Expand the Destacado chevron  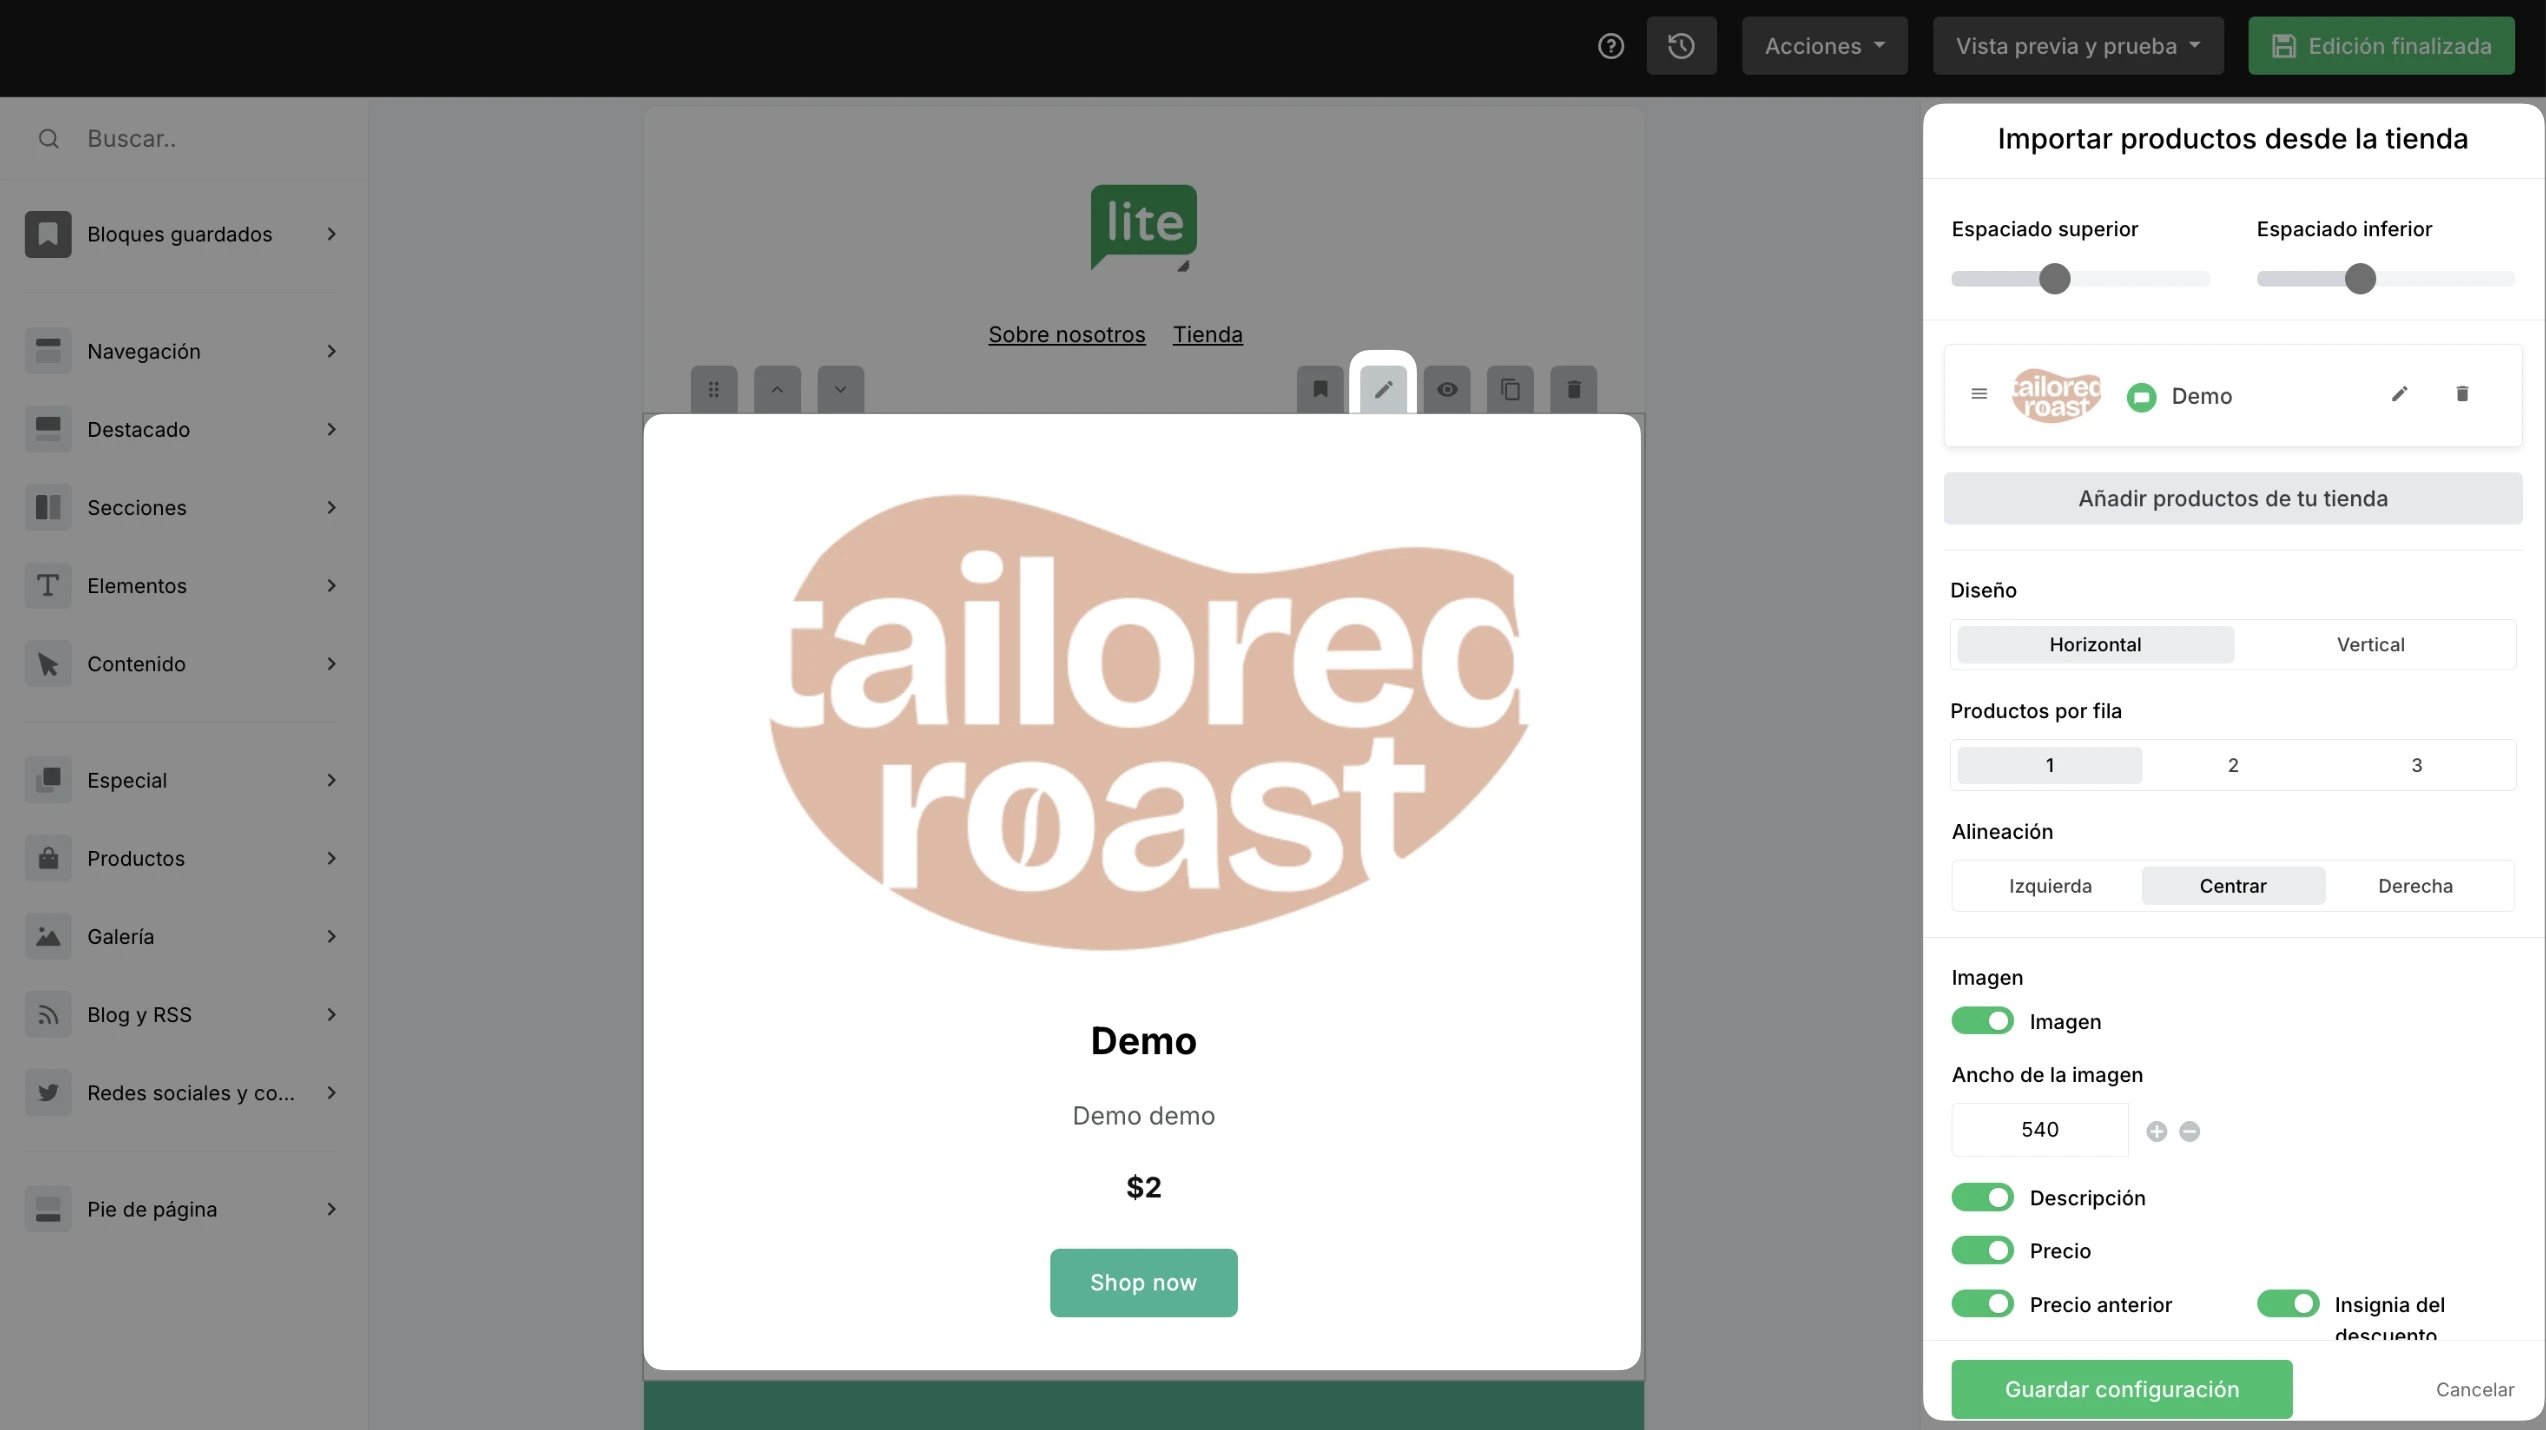[332, 429]
